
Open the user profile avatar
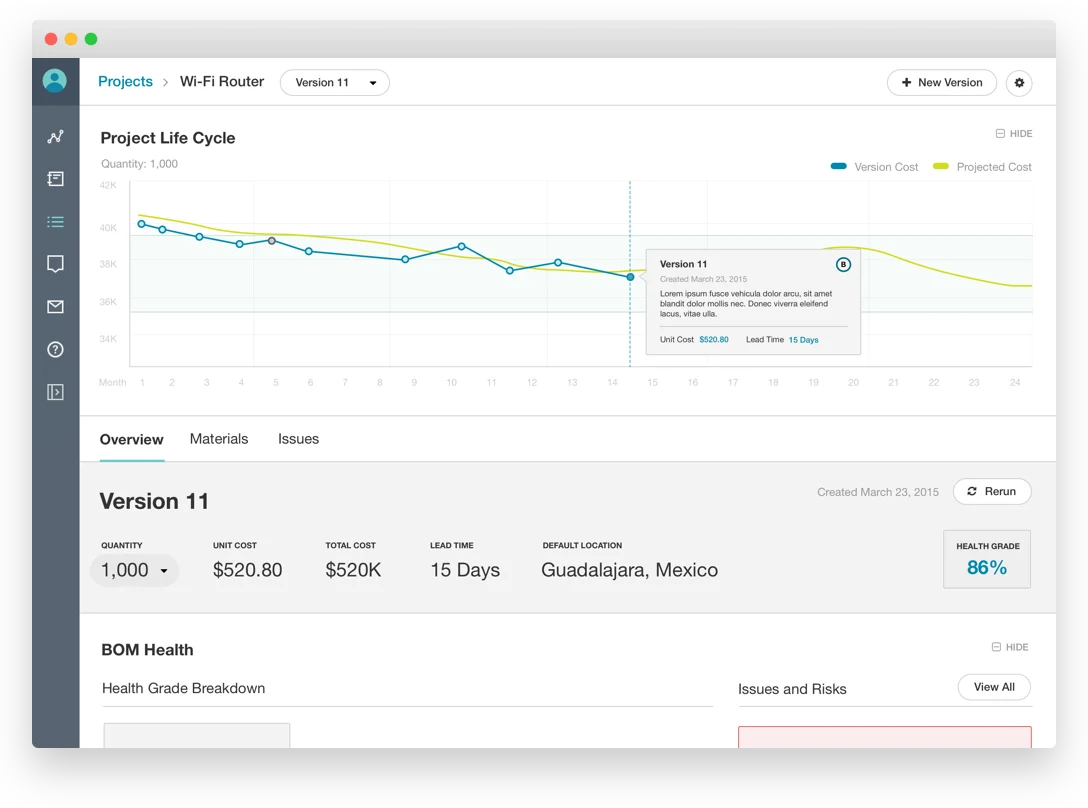pos(55,81)
